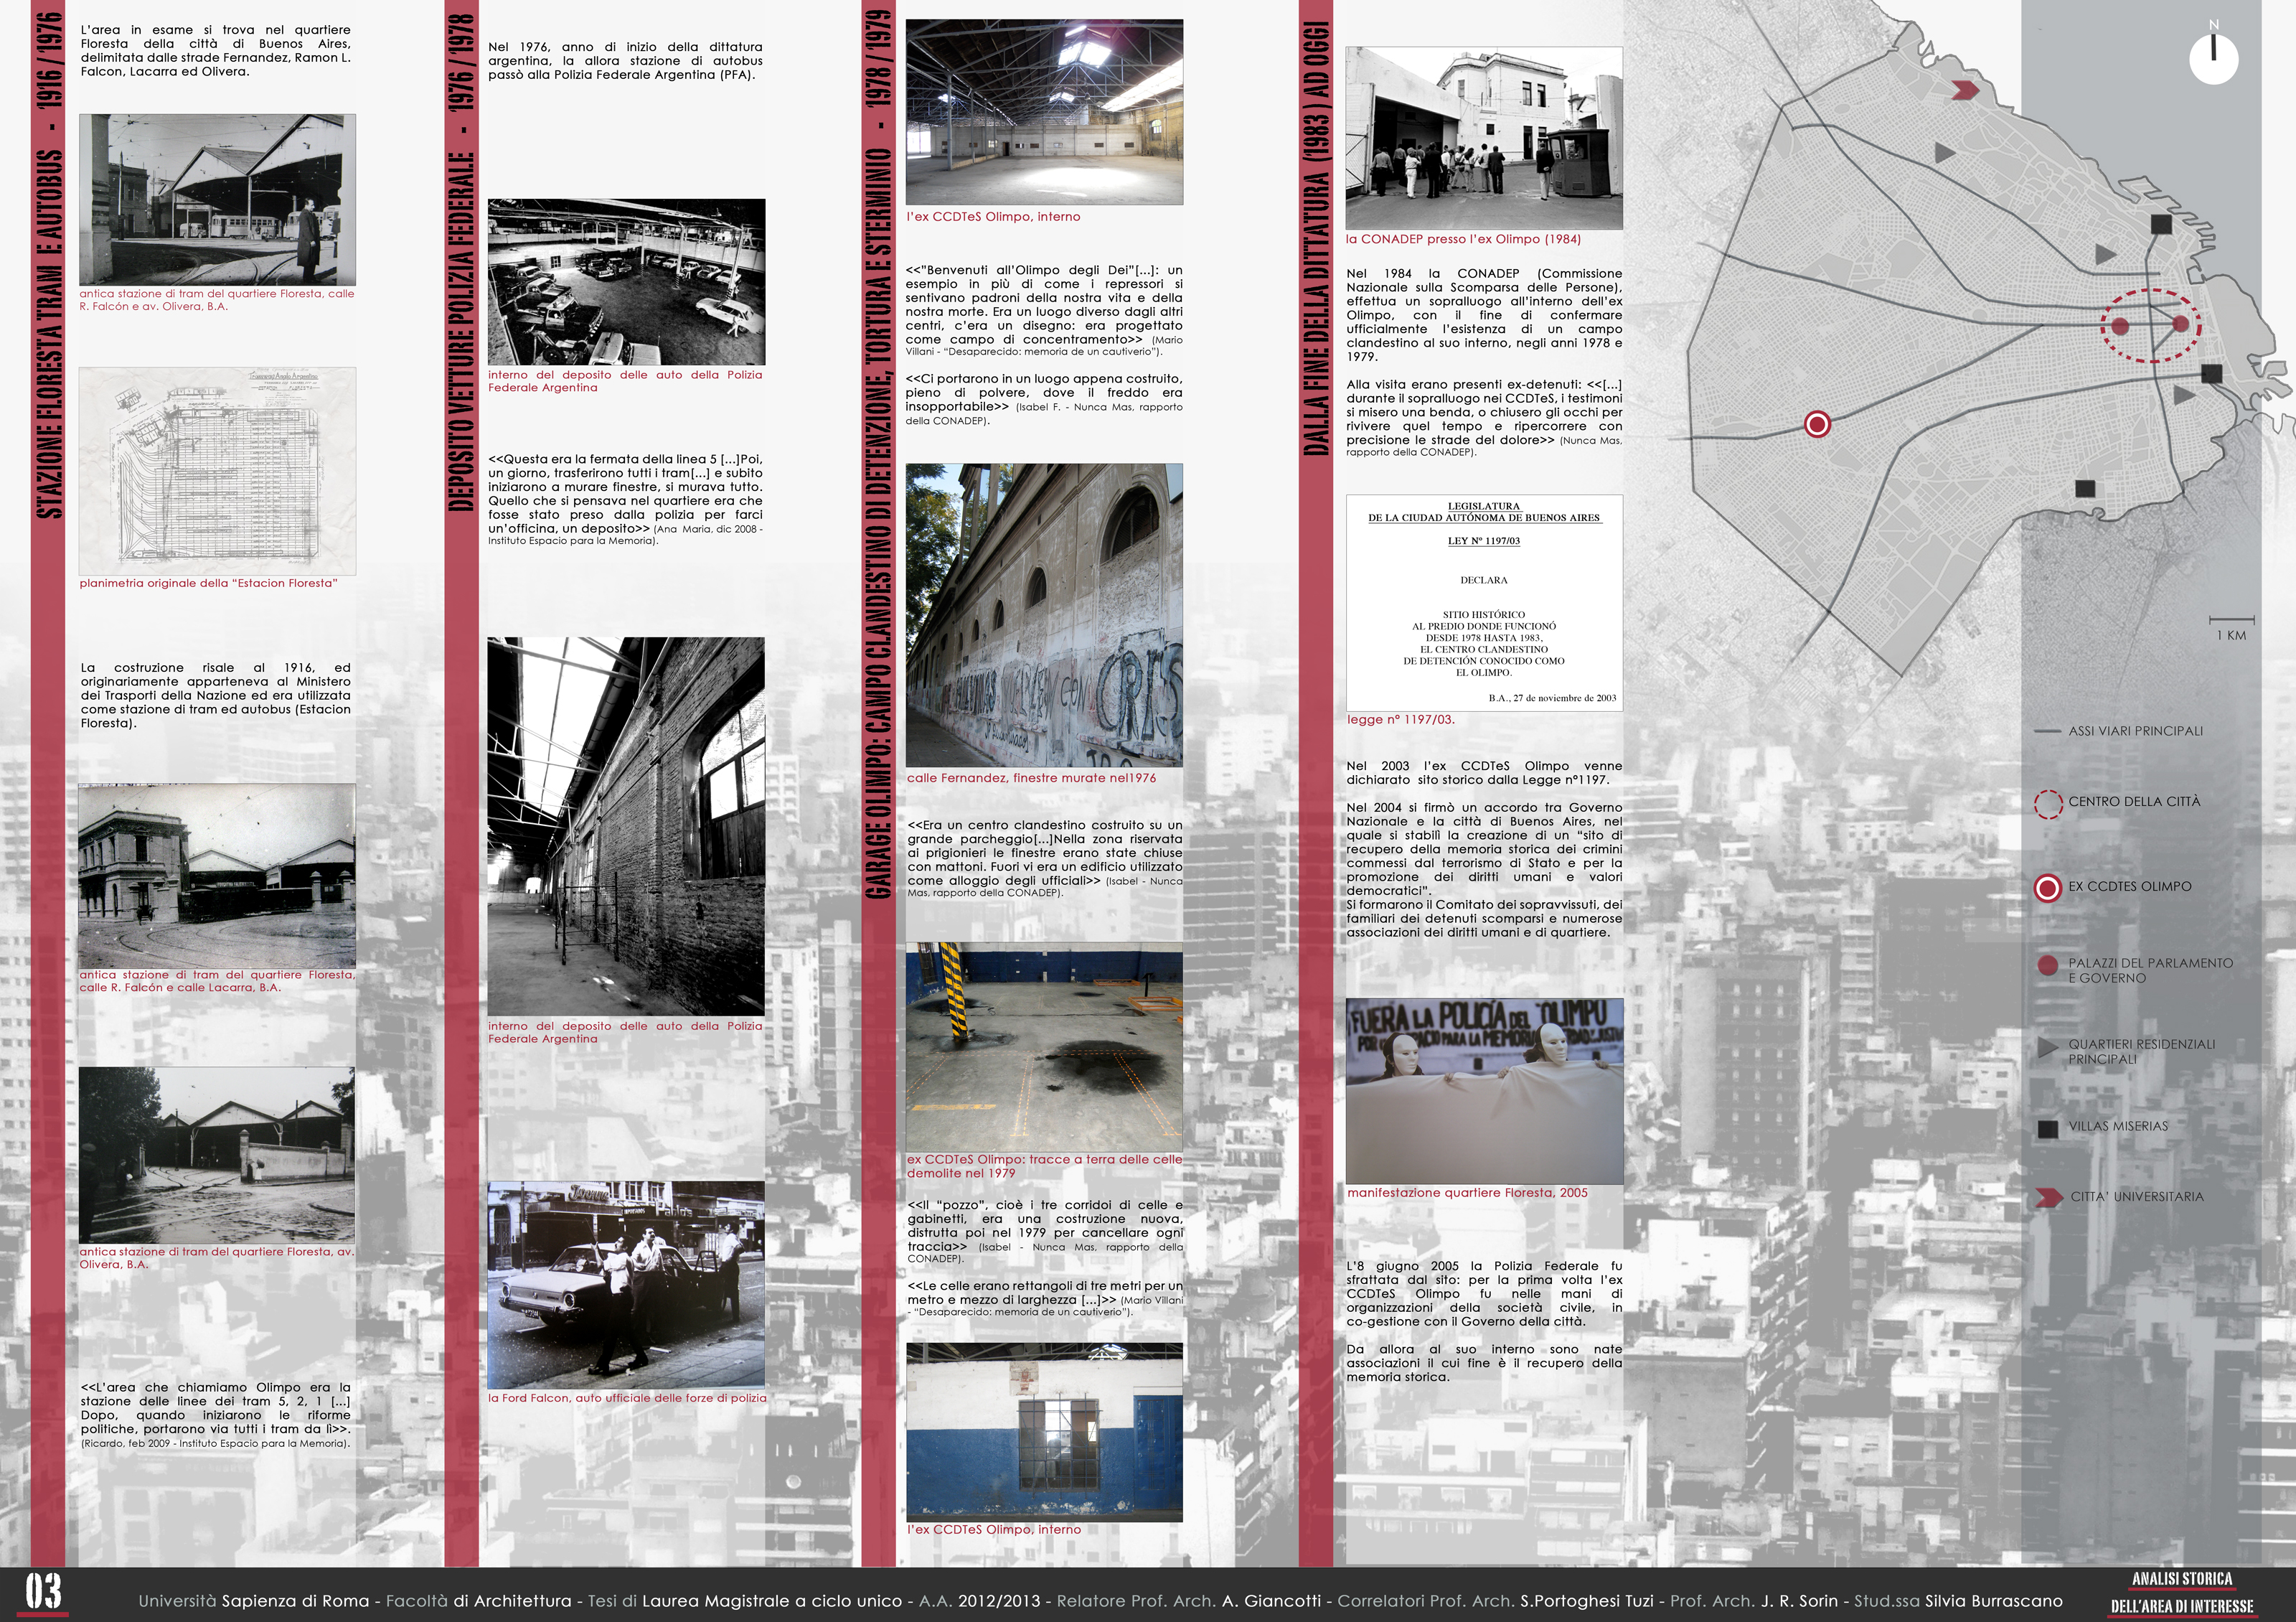
Task: Open aerial photo of police car depot interior
Action: tap(626, 282)
